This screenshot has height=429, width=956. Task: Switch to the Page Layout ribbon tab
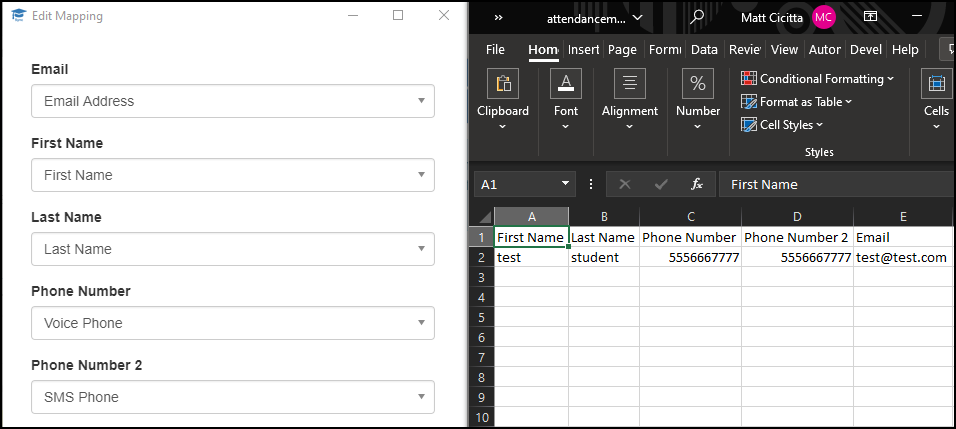click(622, 50)
